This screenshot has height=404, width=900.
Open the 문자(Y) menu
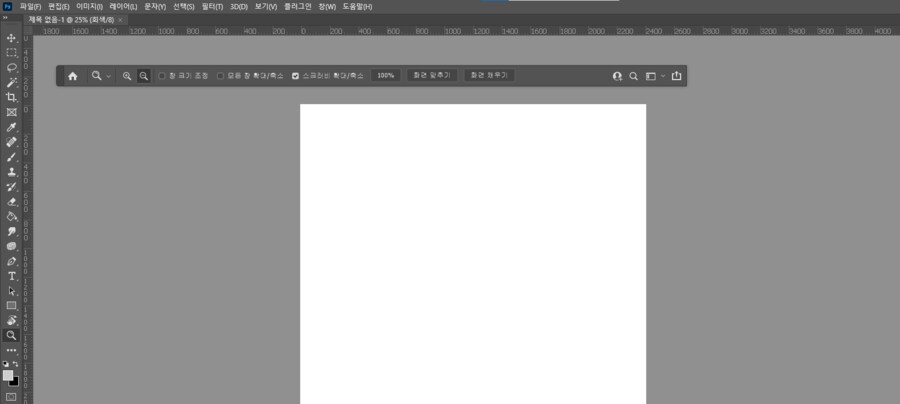pos(154,7)
